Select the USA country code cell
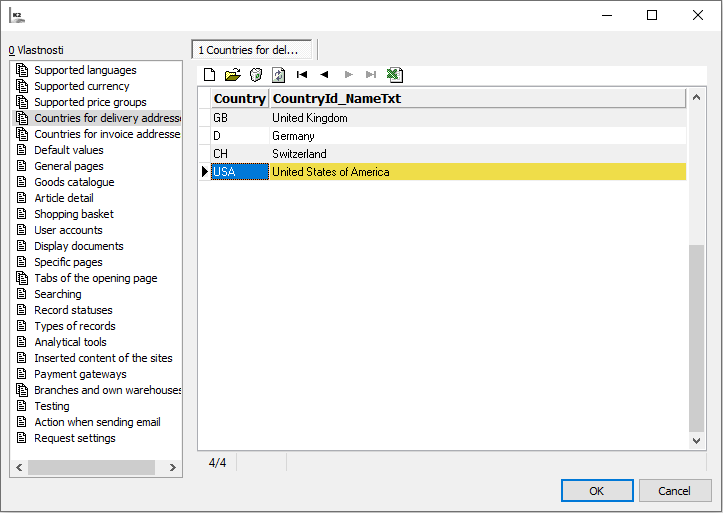The image size is (723, 513). (240, 171)
